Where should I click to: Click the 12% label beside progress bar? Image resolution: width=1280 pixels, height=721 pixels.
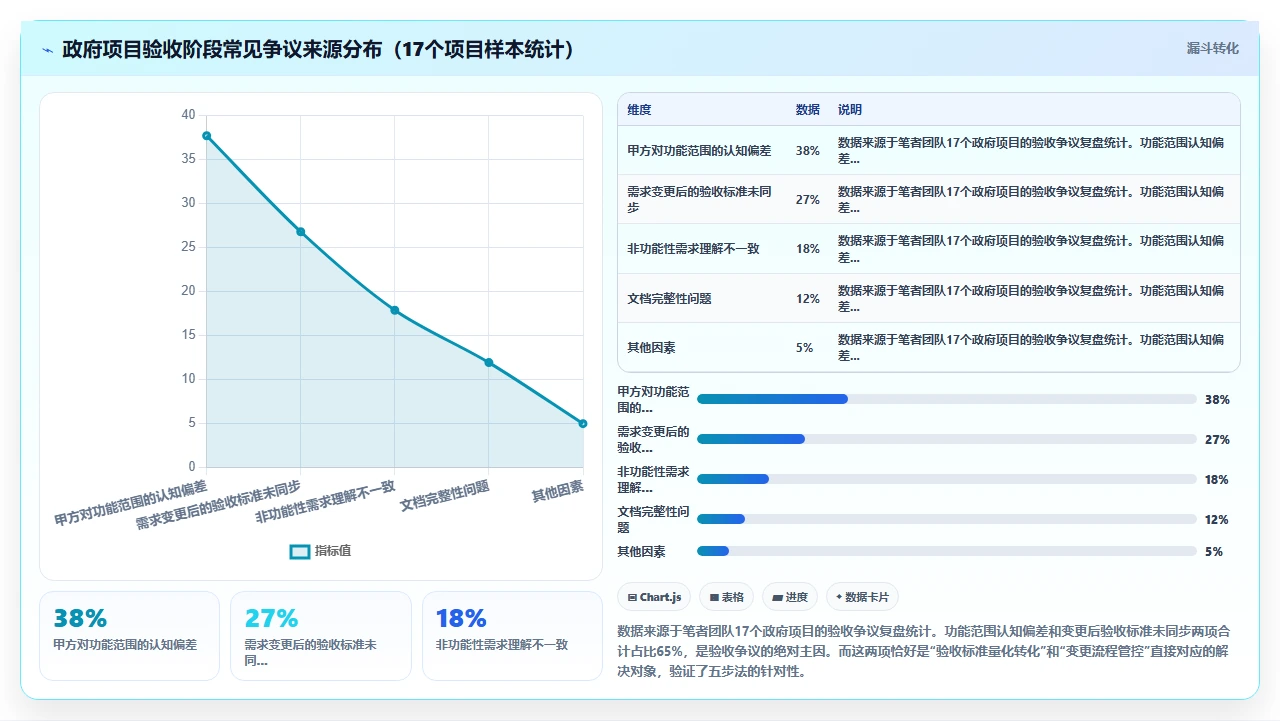click(1217, 520)
